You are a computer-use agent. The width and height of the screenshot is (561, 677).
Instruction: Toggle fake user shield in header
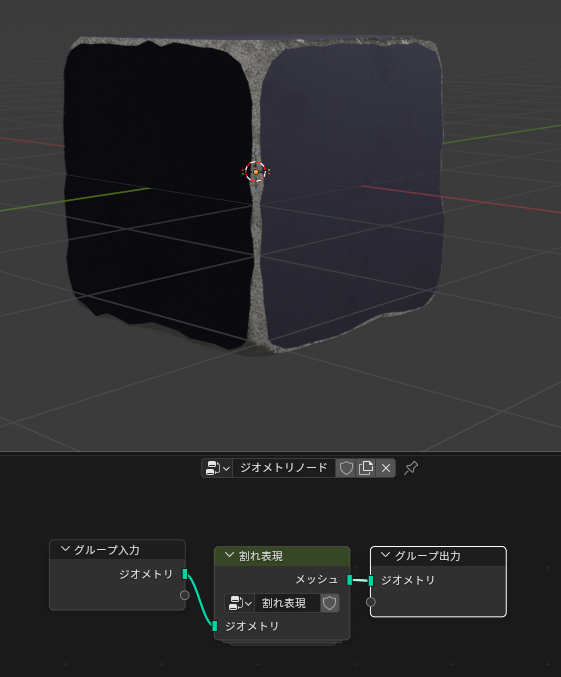click(346, 468)
